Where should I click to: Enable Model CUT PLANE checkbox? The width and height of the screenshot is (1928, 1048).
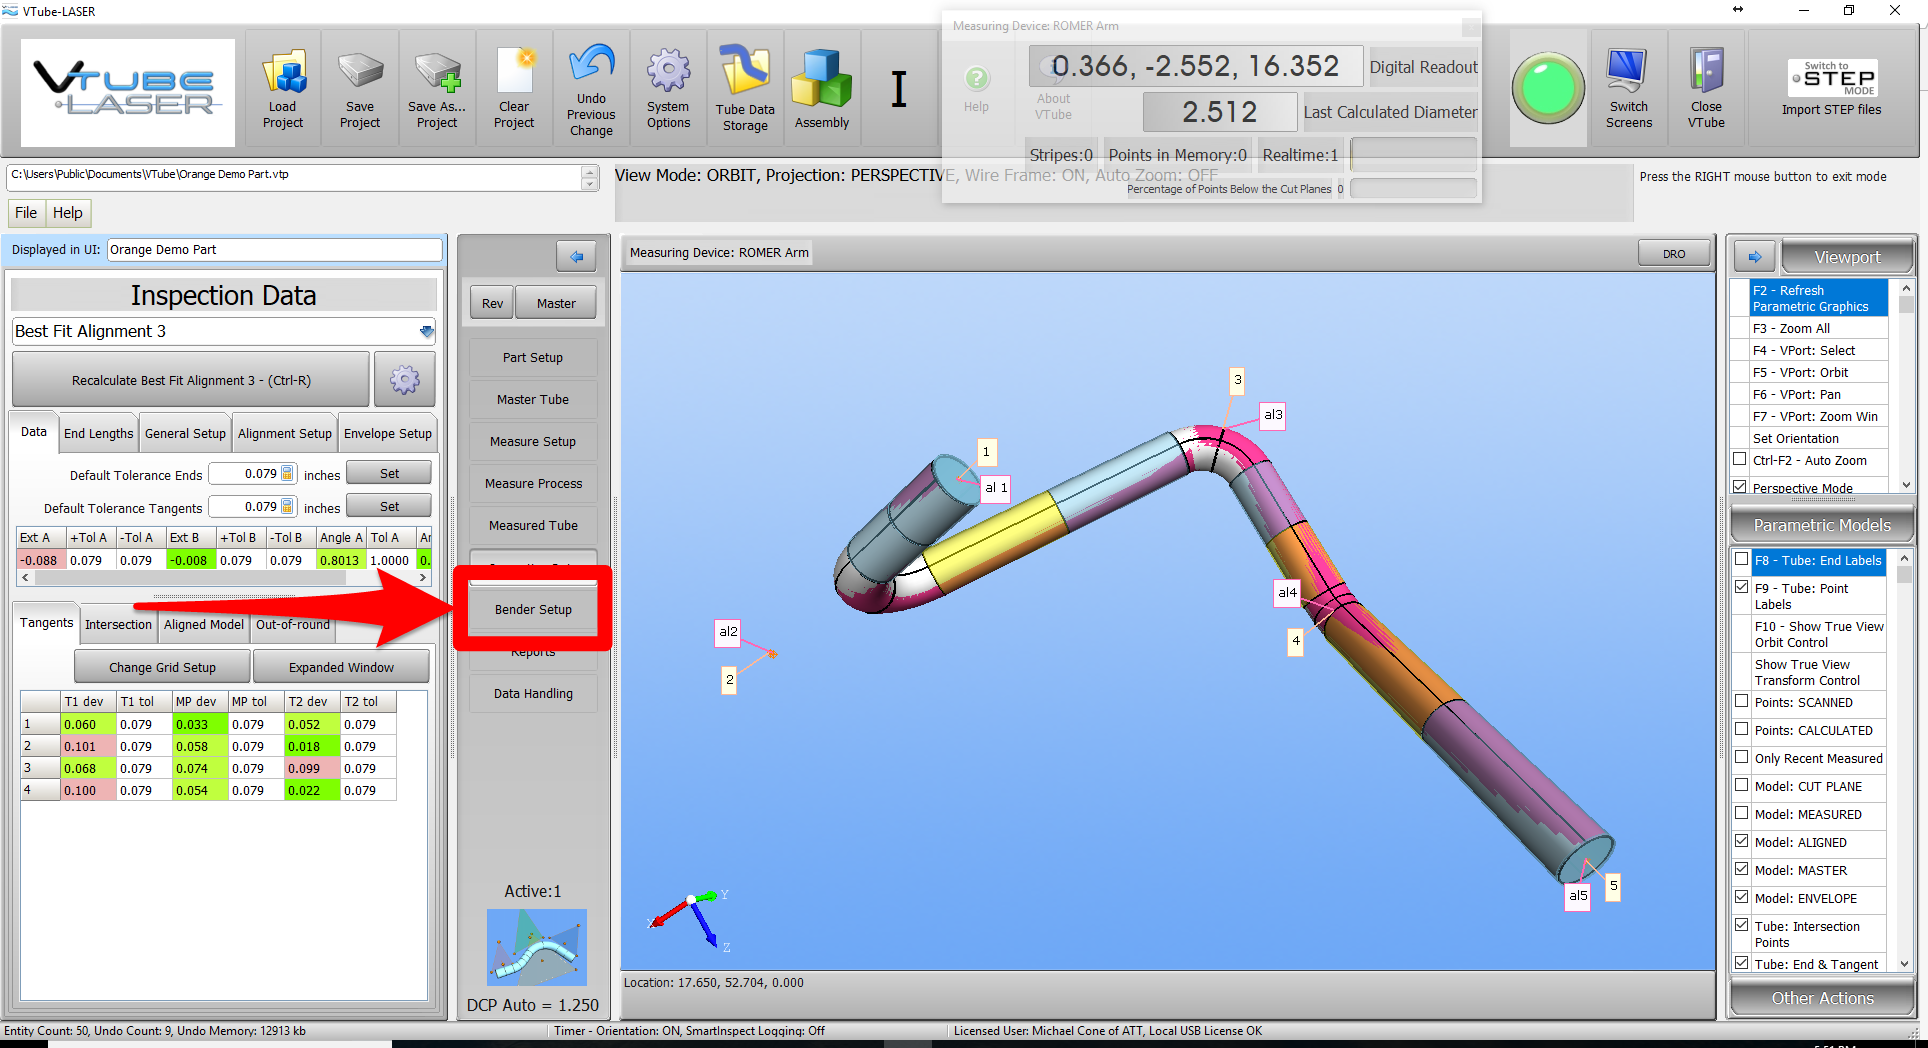coord(1741,785)
